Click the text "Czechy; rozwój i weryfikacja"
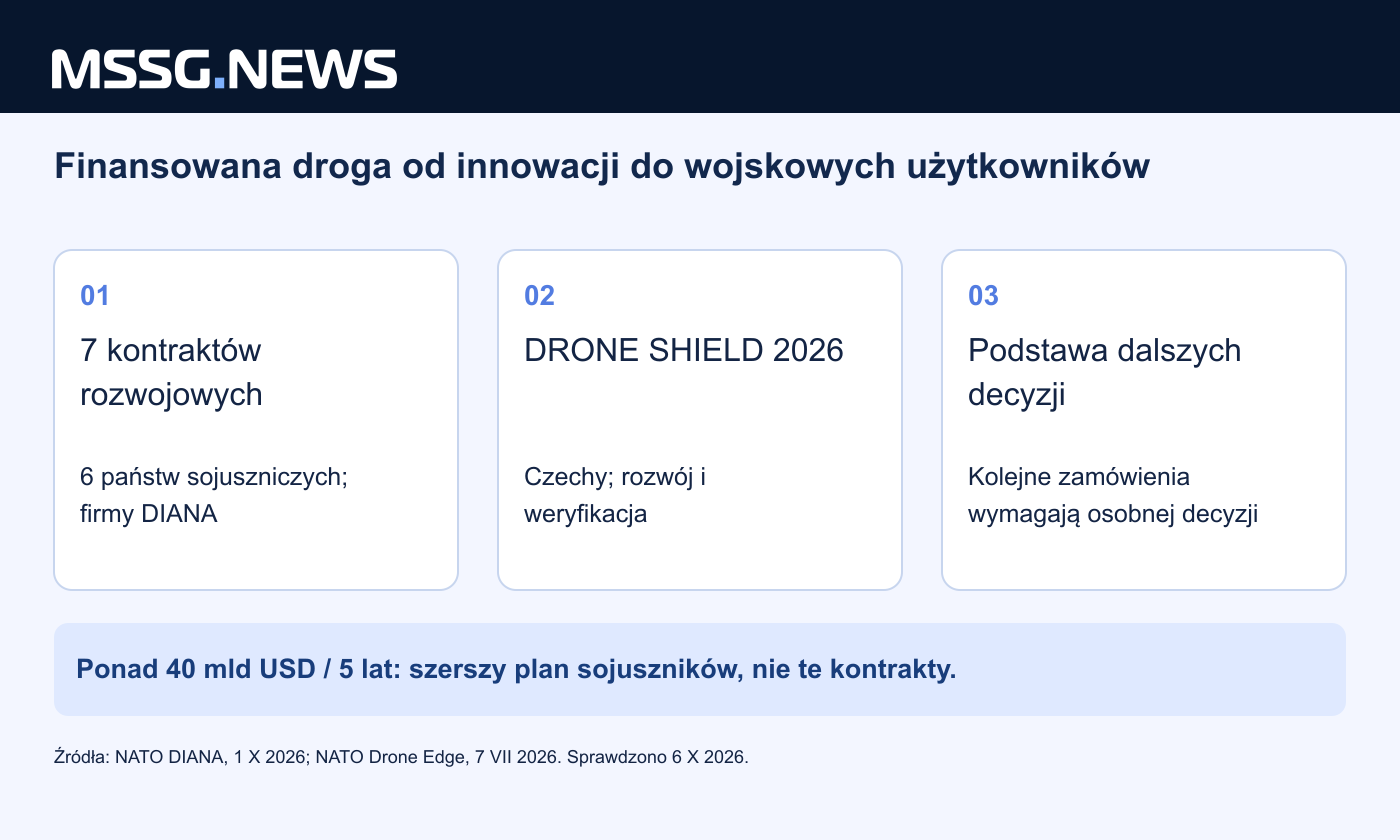Screen dimensions: 1400x840 point(615,496)
